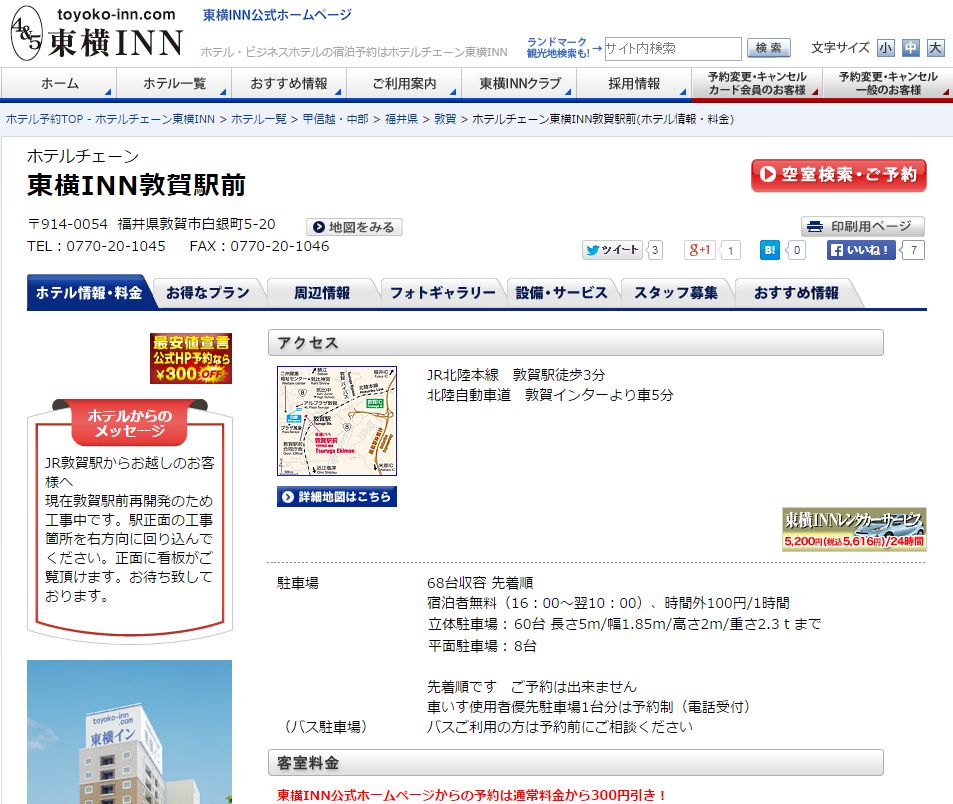Screen dimensions: 953x804
Task: Open the ご利用案内 menu
Action: 404,83
